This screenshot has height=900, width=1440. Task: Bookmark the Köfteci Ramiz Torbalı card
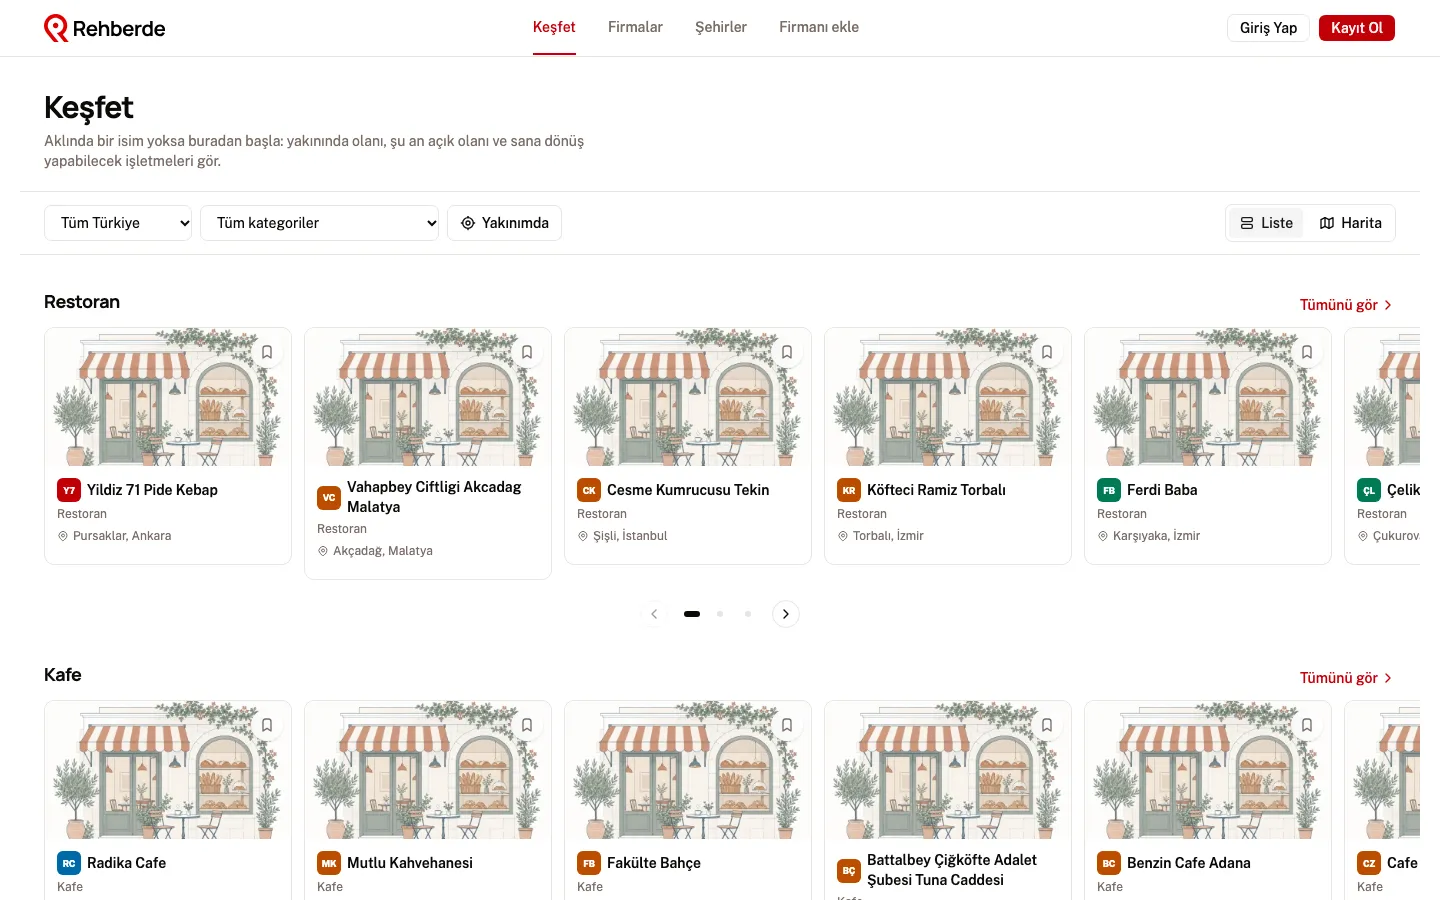(1047, 352)
